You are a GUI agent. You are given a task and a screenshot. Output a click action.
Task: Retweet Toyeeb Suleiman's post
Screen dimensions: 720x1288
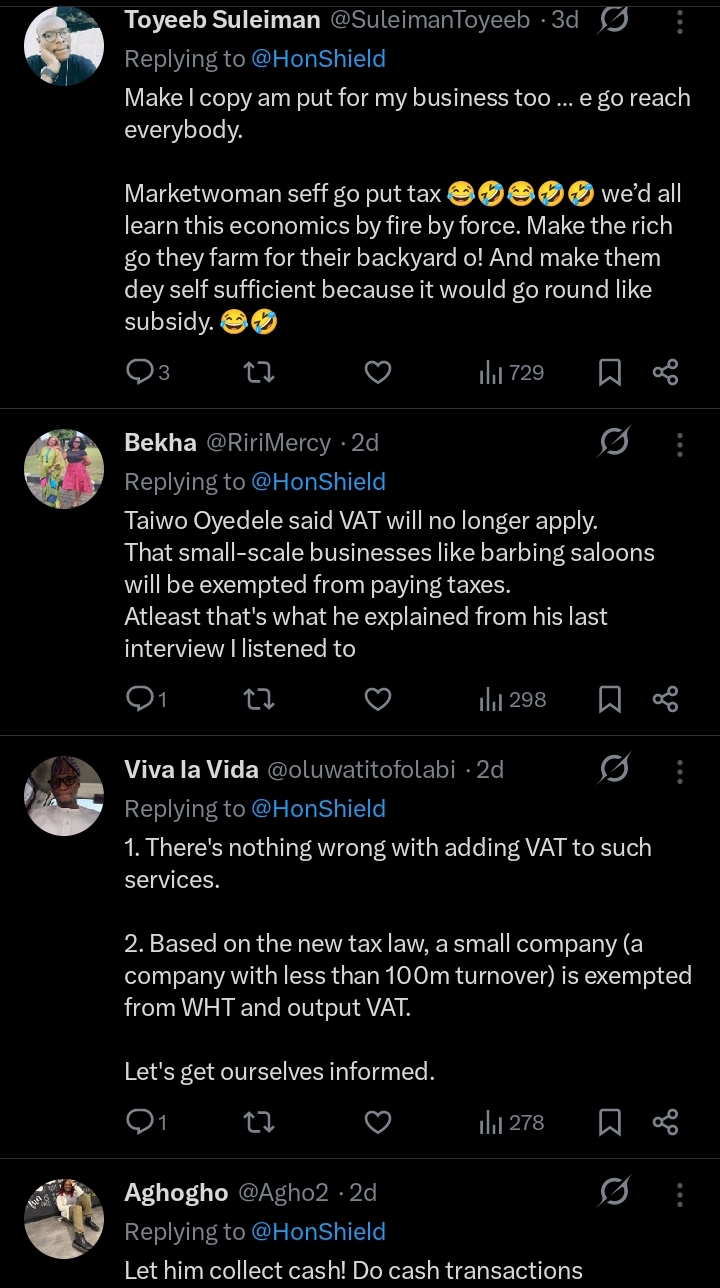[259, 373]
